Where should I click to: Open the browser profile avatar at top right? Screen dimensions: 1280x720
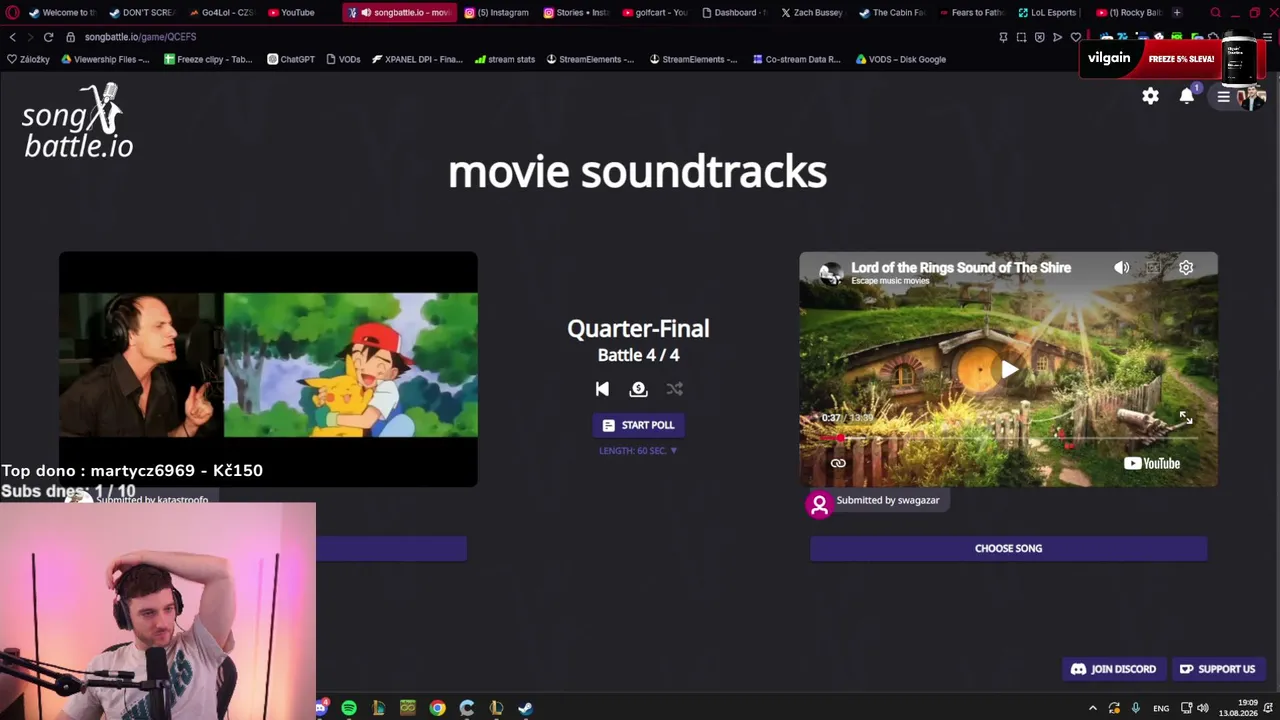click(1250, 97)
